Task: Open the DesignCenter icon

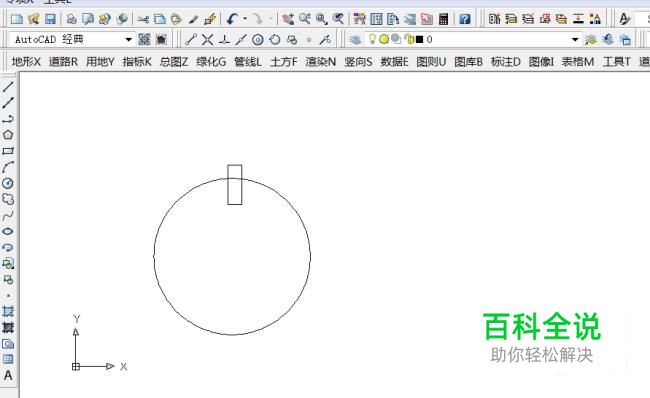Action: (x=376, y=19)
